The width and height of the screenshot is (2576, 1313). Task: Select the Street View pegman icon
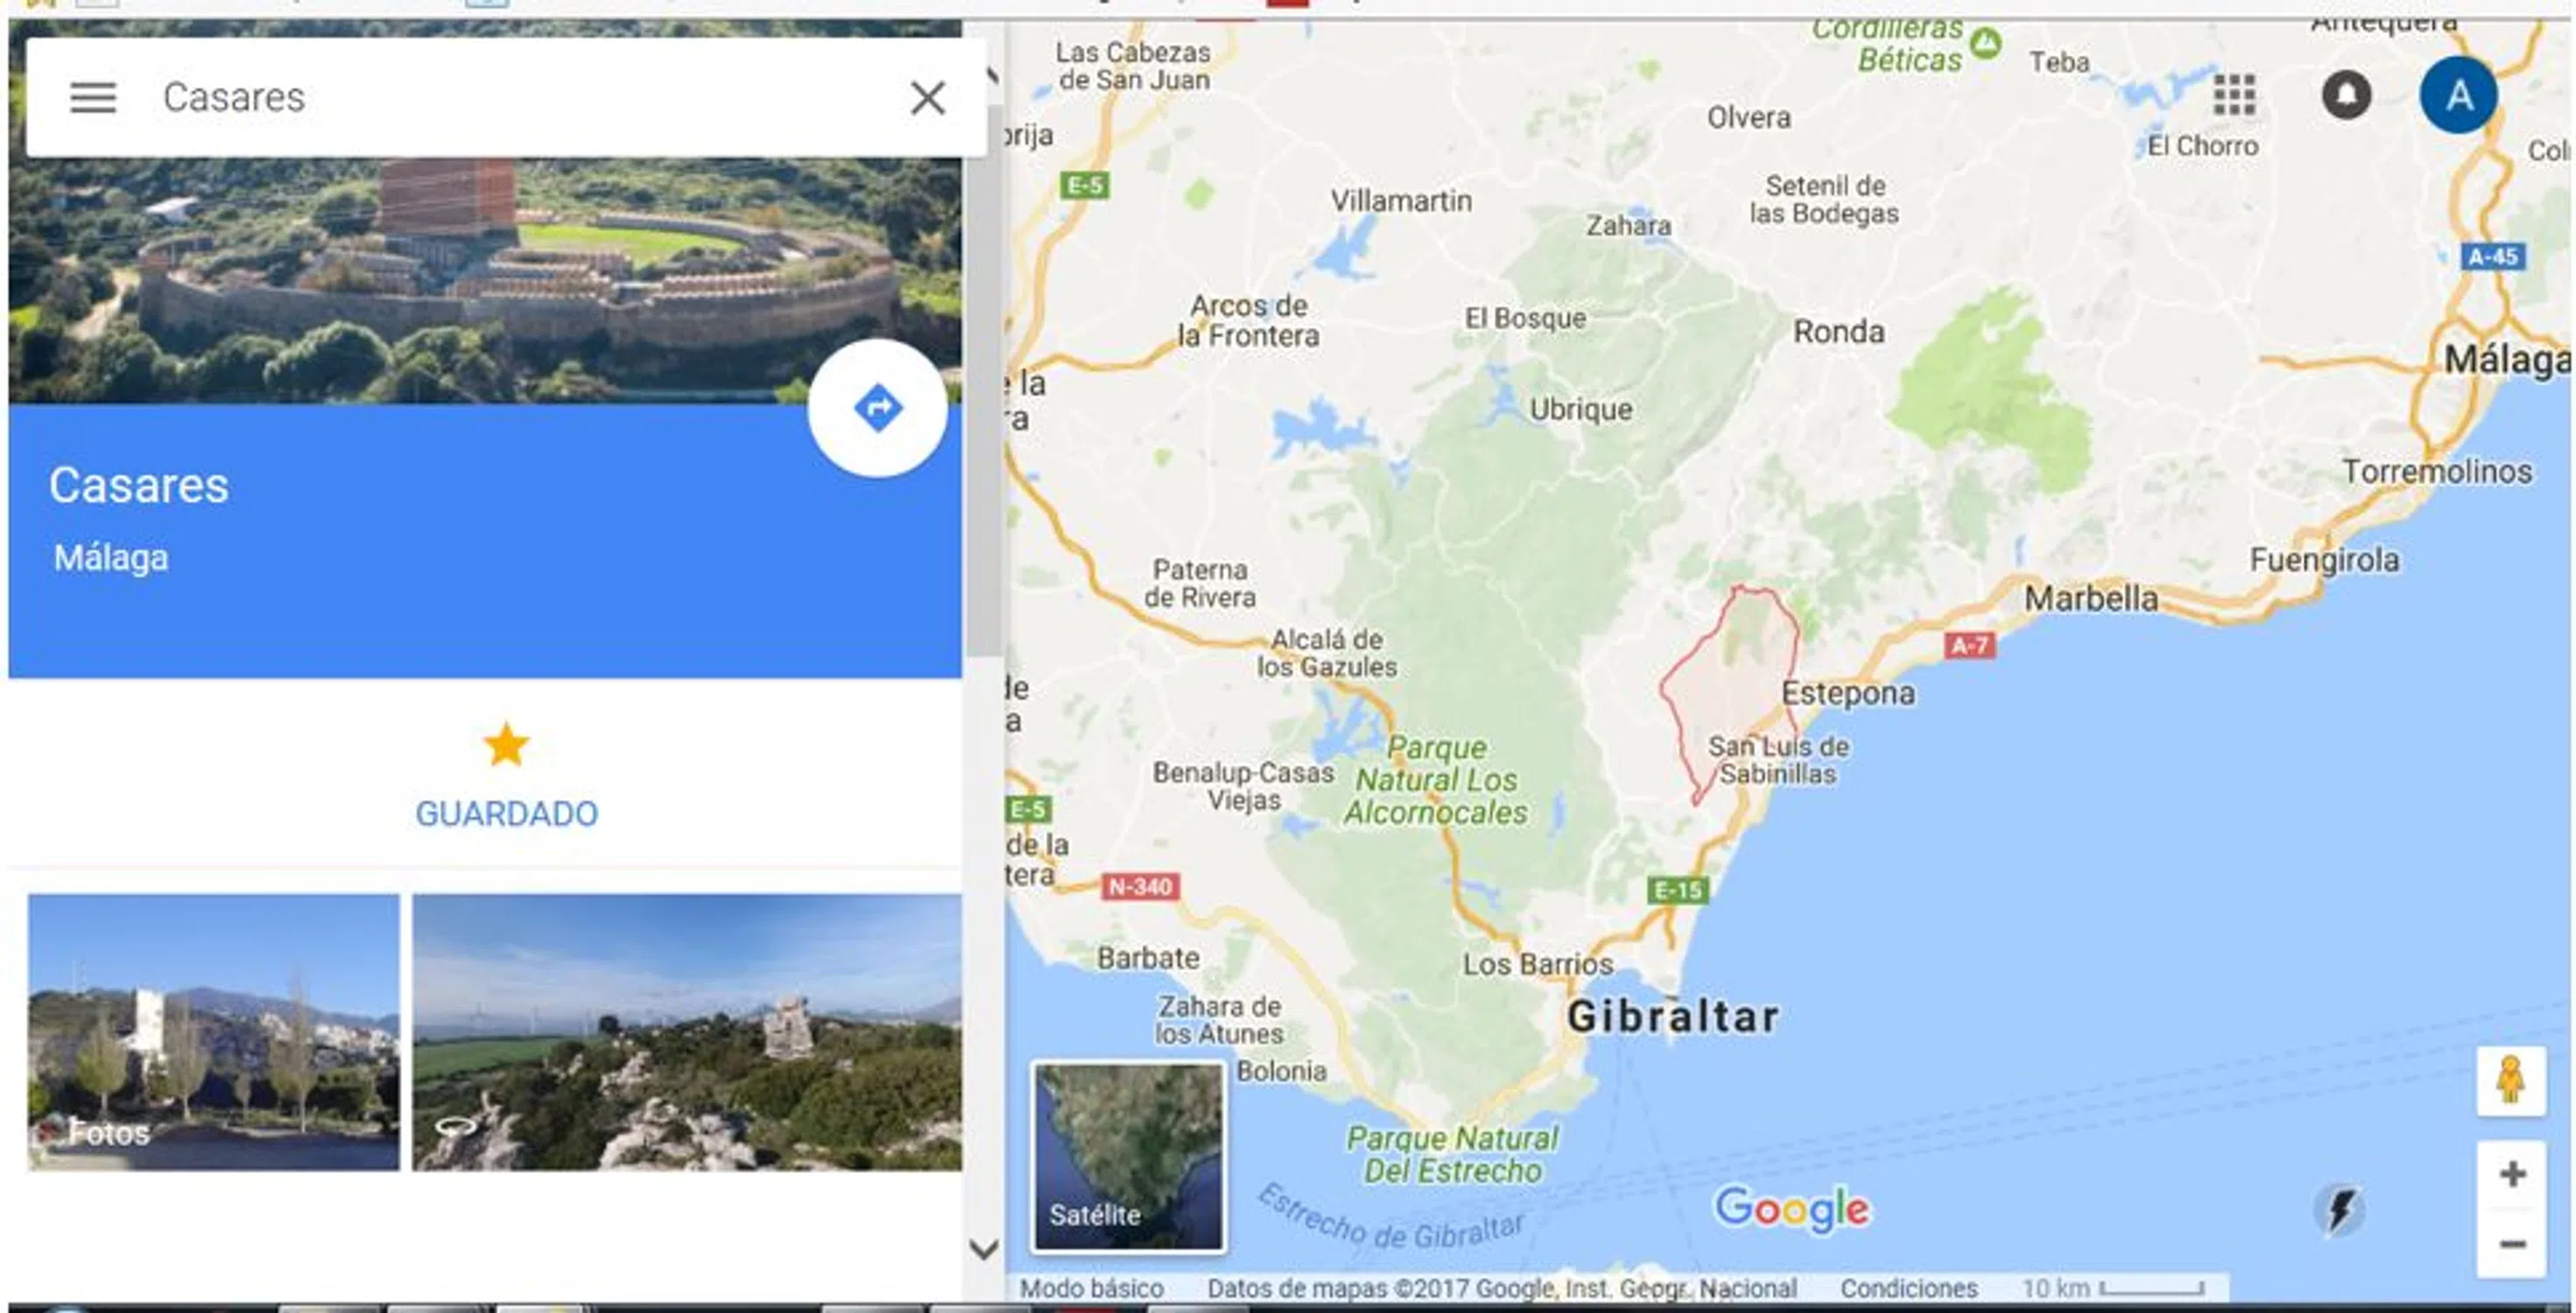tap(2511, 1081)
